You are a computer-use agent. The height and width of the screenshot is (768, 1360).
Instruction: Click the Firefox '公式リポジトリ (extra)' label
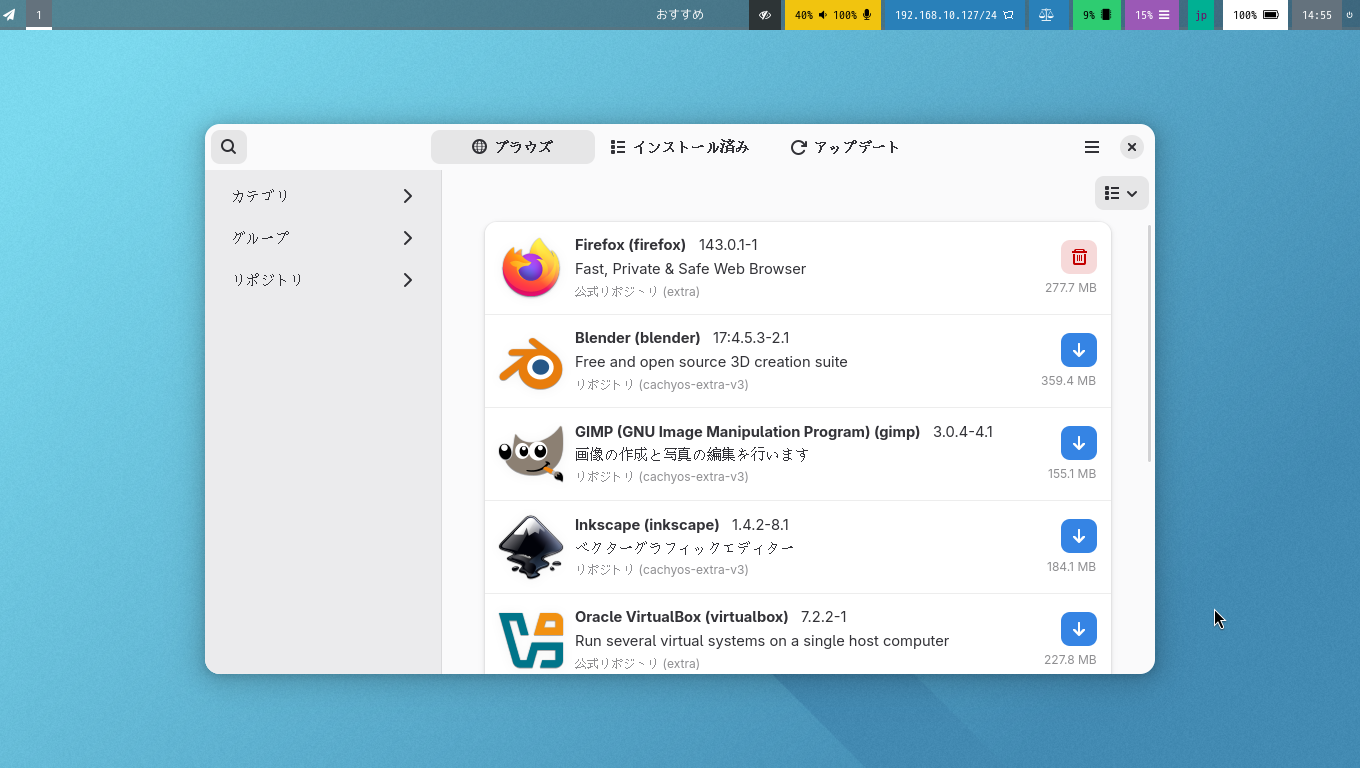[x=637, y=292]
